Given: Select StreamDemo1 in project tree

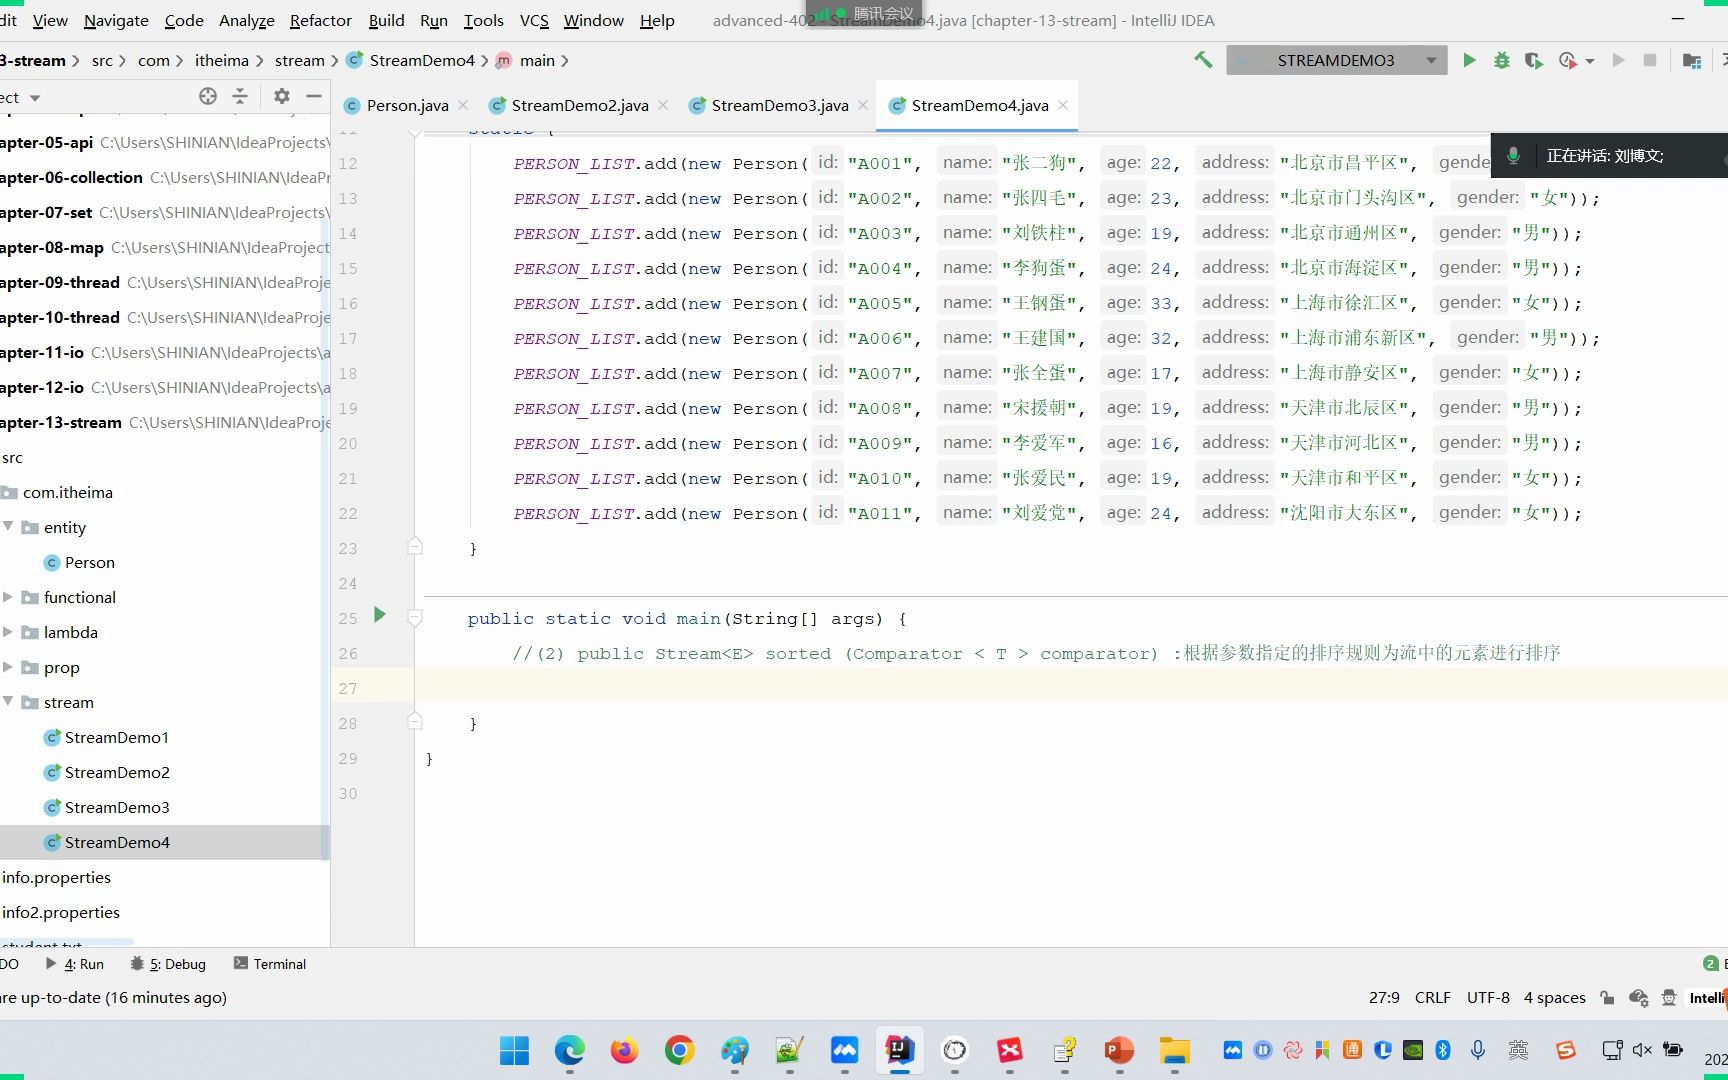Looking at the screenshot, I should tap(107, 737).
